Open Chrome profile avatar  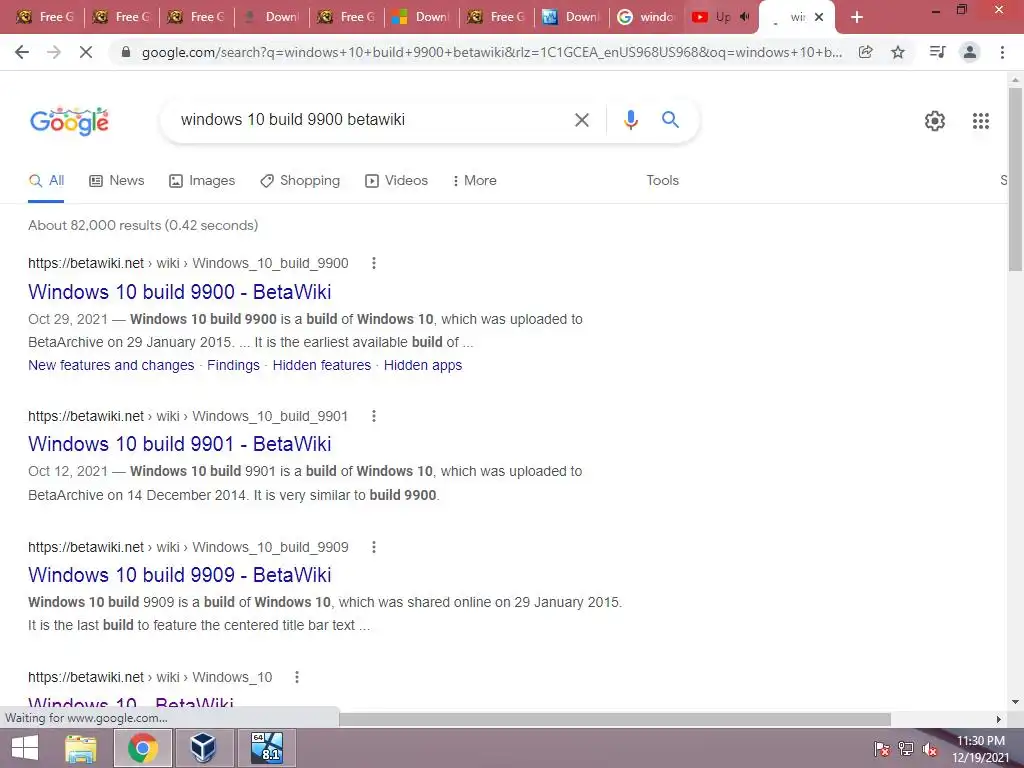(970, 52)
